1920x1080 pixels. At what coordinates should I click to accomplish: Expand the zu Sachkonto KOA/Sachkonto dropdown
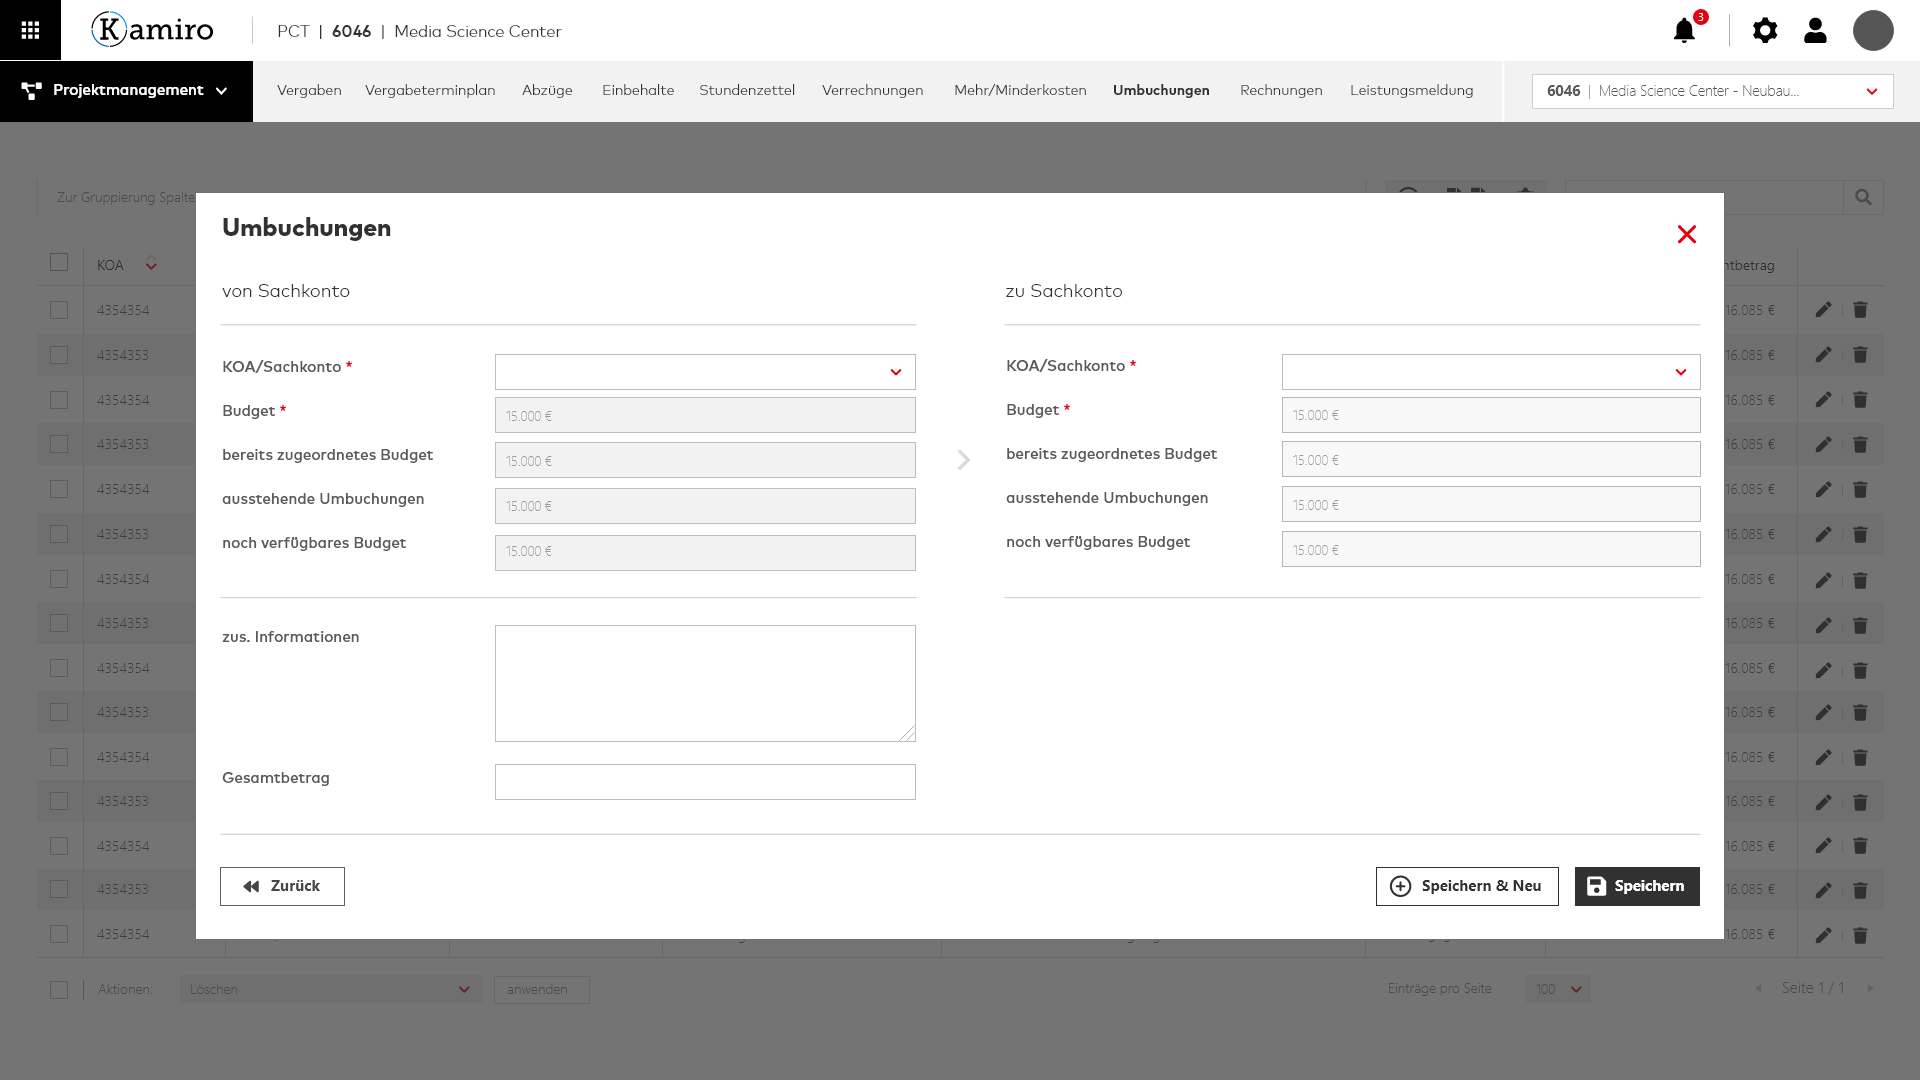tap(1490, 372)
